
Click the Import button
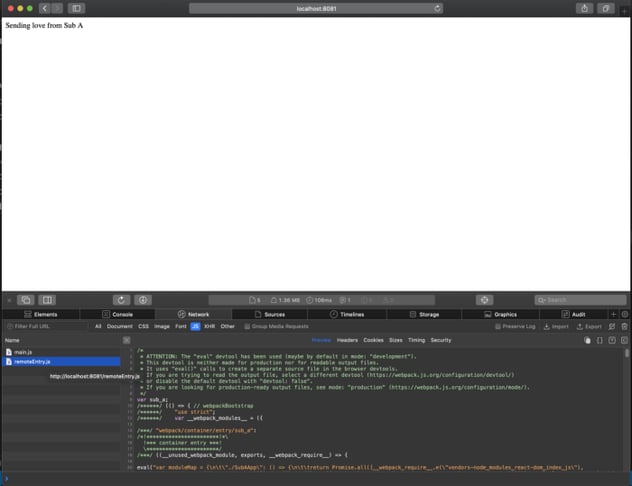556,326
